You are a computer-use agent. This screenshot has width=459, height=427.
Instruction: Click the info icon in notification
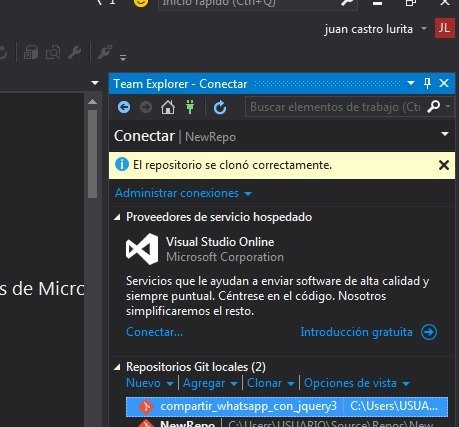coord(122,164)
